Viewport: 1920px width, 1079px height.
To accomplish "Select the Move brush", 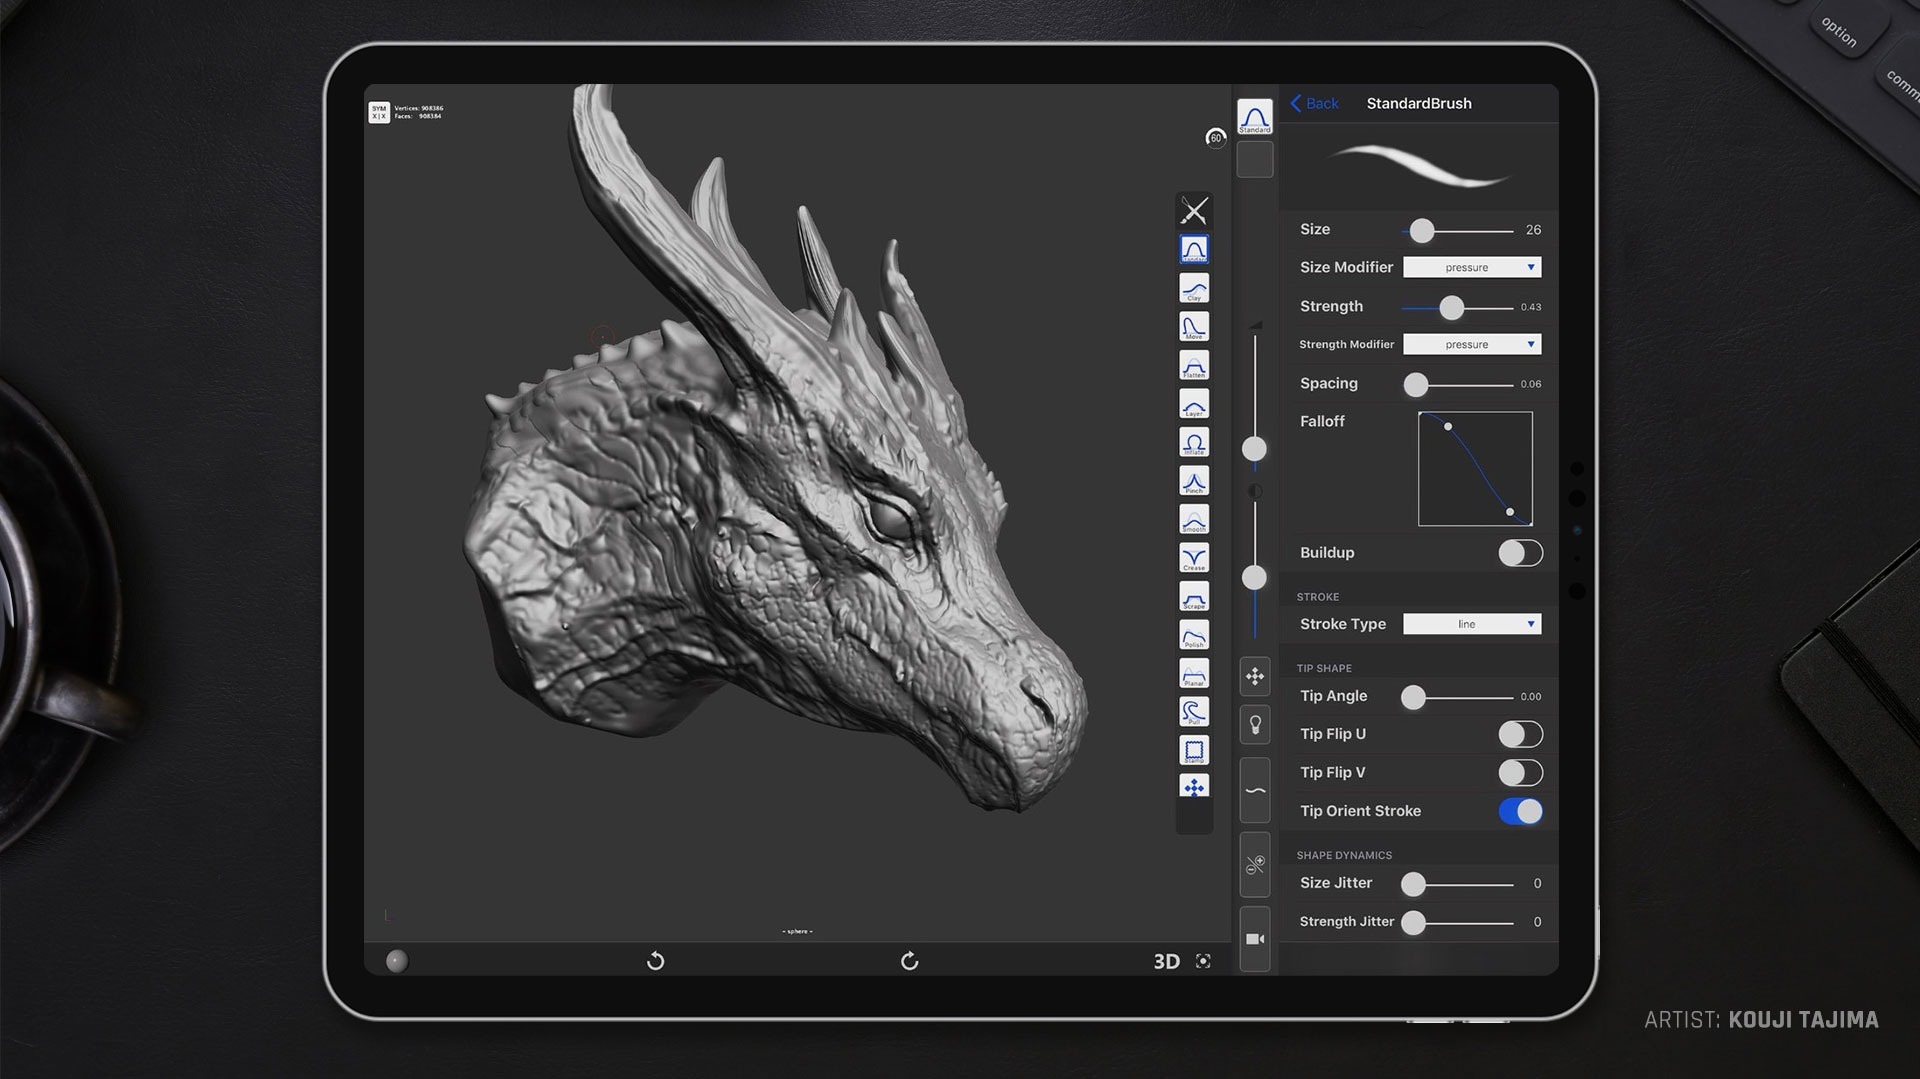I will click(x=1194, y=327).
